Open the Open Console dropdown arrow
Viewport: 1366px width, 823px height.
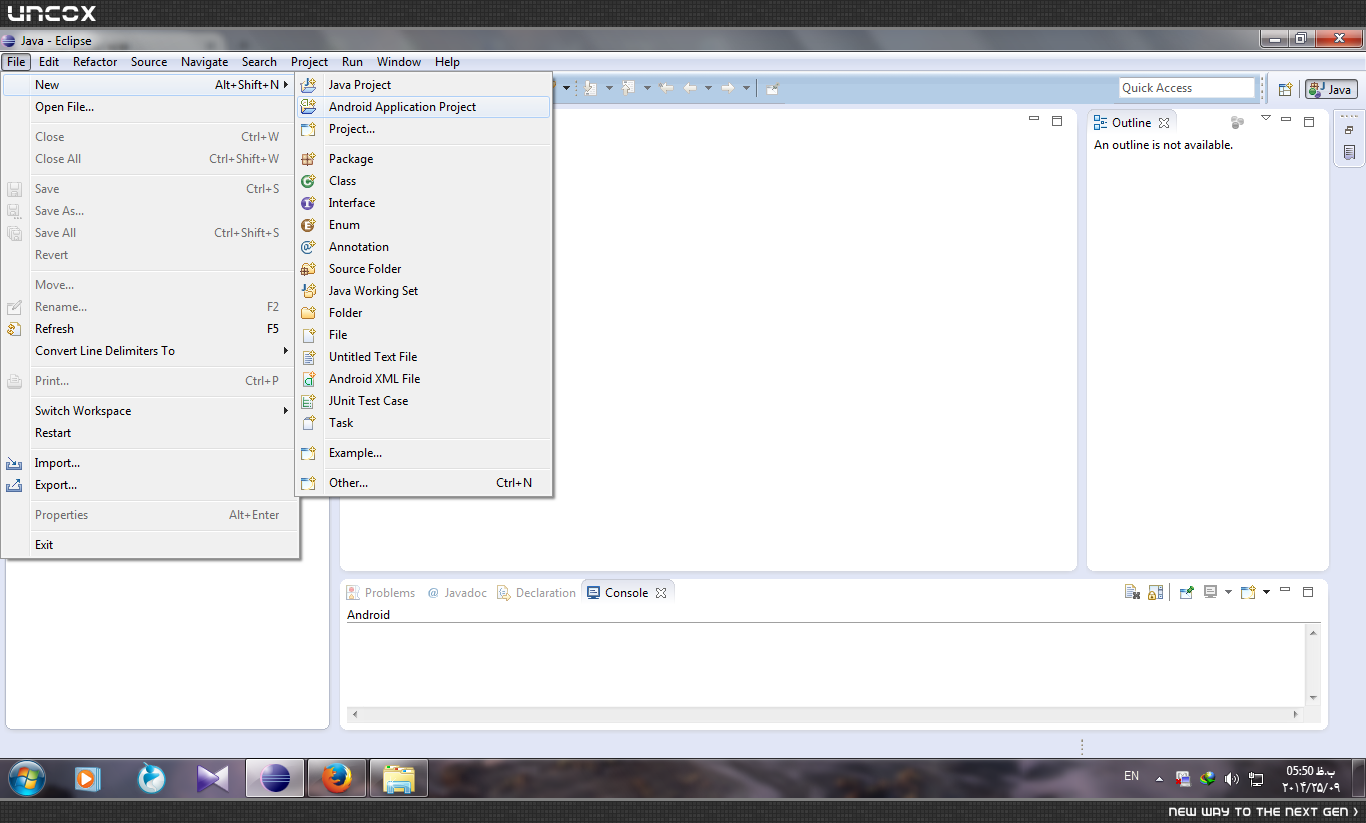click(1266, 592)
